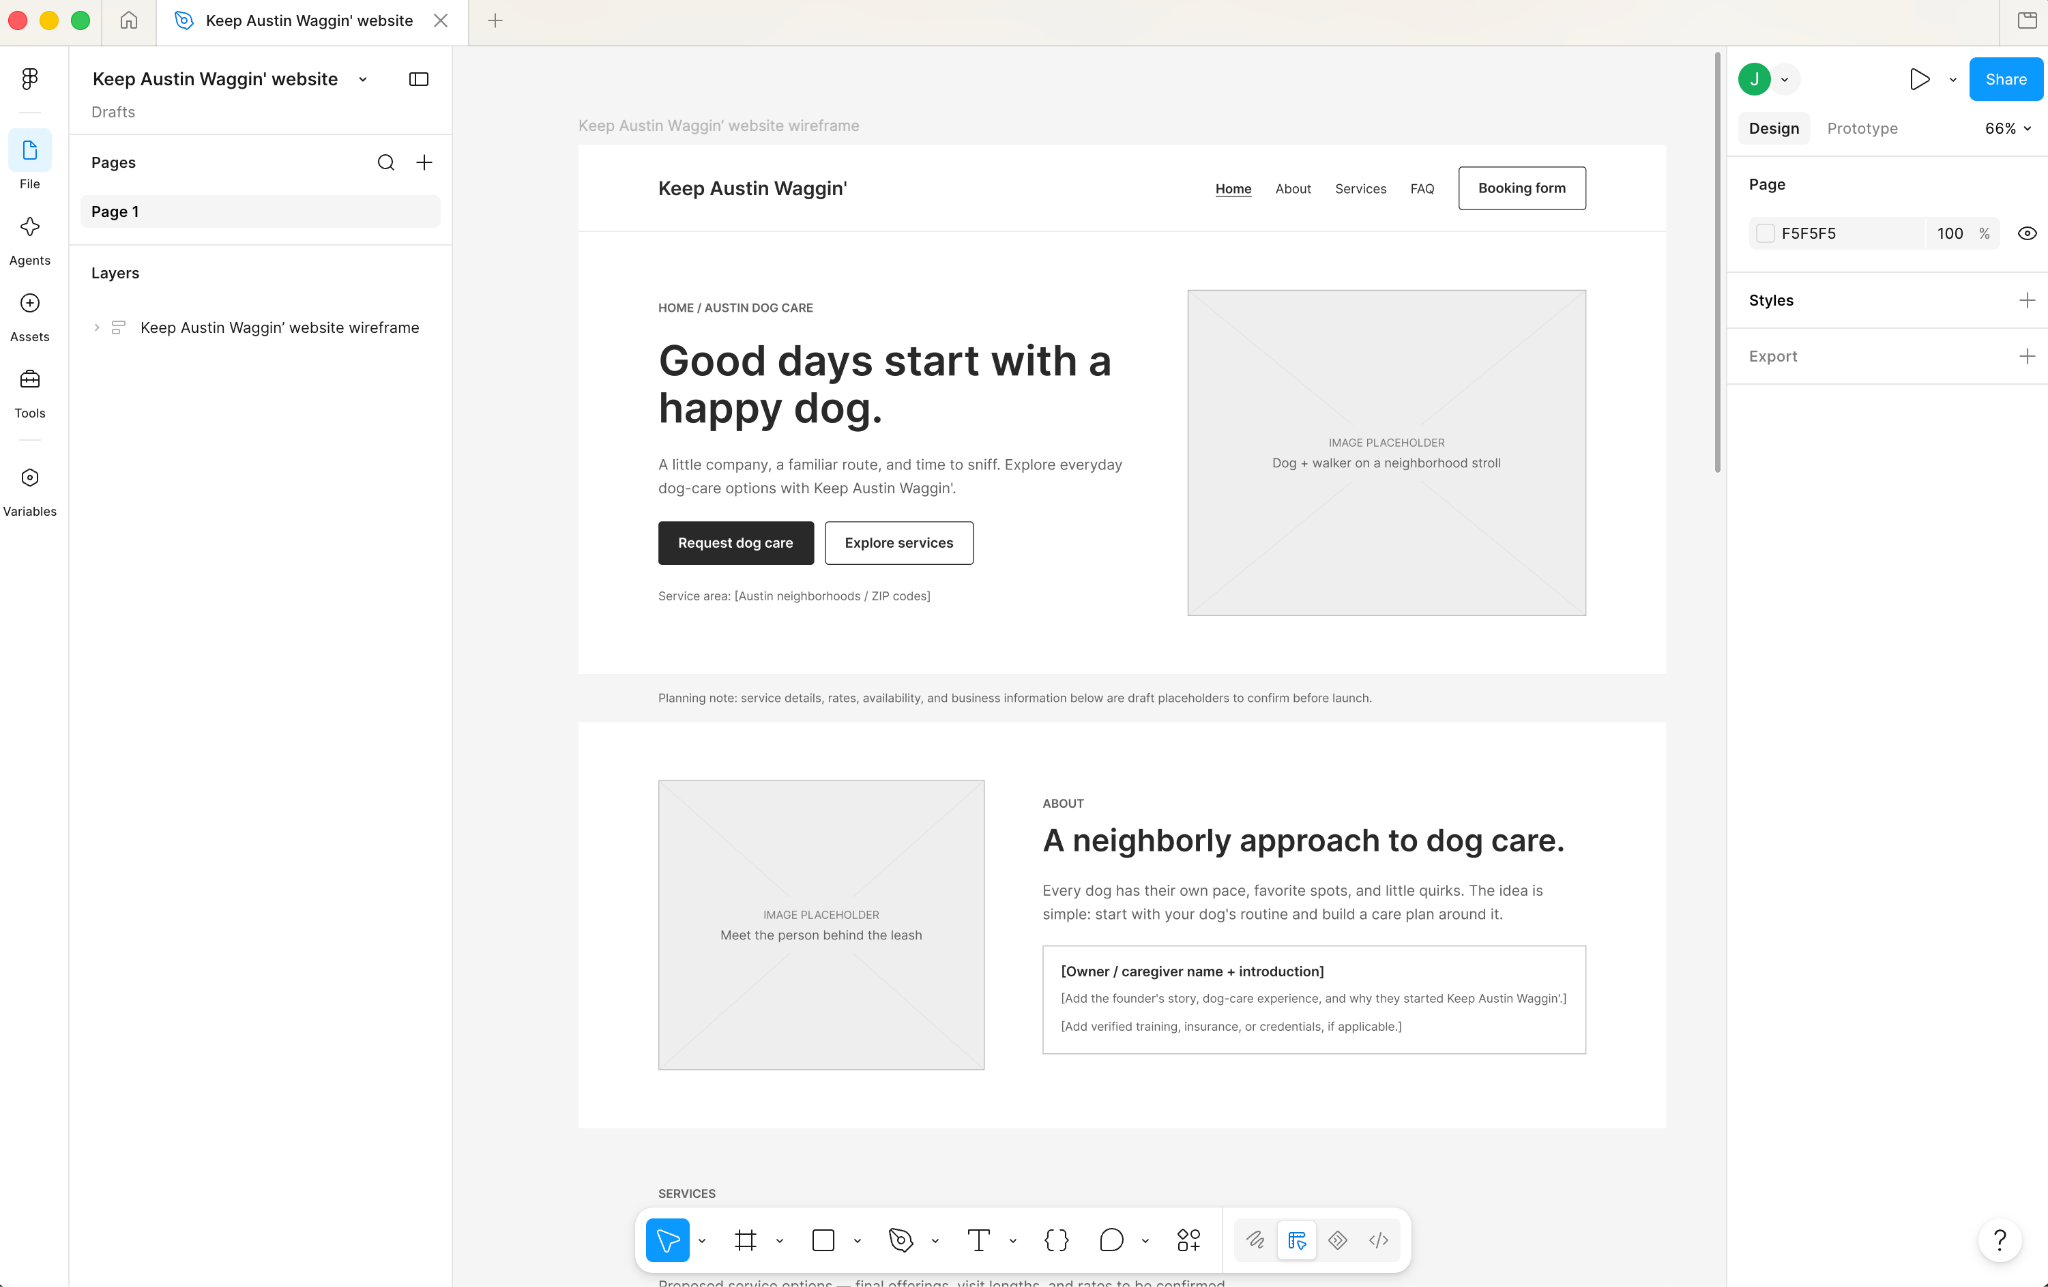Image resolution: width=2048 pixels, height=1287 pixels.
Task: Open the file name dropdown chevron
Action: pyautogui.click(x=363, y=80)
